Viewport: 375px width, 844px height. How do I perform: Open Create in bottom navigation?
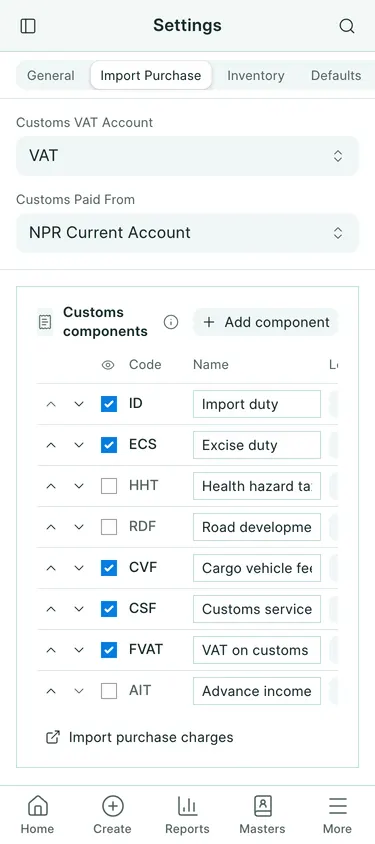click(x=112, y=815)
